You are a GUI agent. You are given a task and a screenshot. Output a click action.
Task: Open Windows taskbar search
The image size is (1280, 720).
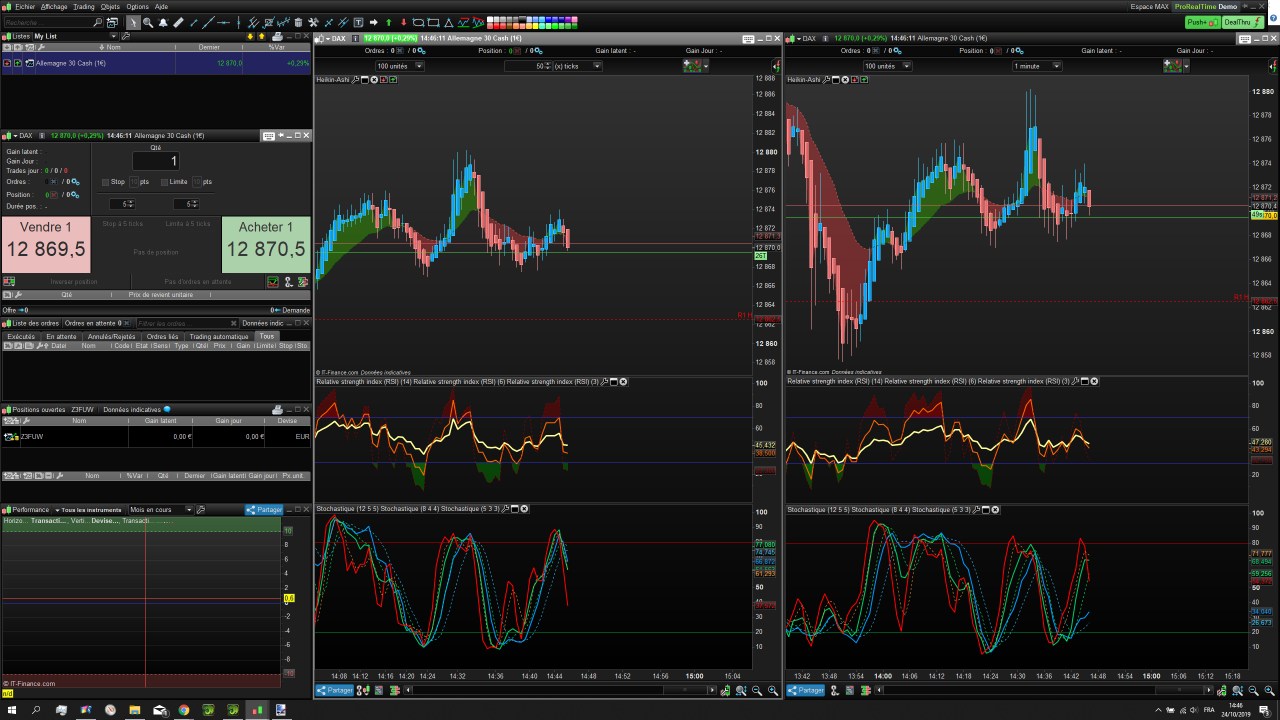point(36,710)
